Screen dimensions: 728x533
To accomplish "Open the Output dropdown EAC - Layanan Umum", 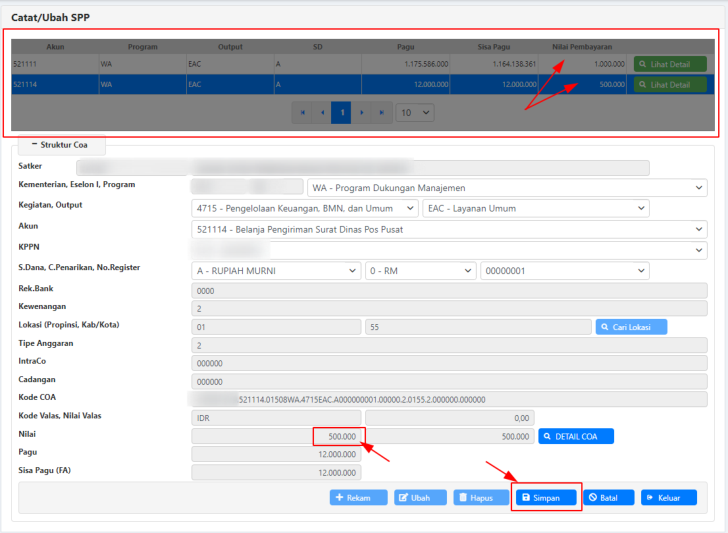I will pyautogui.click(x=536, y=208).
